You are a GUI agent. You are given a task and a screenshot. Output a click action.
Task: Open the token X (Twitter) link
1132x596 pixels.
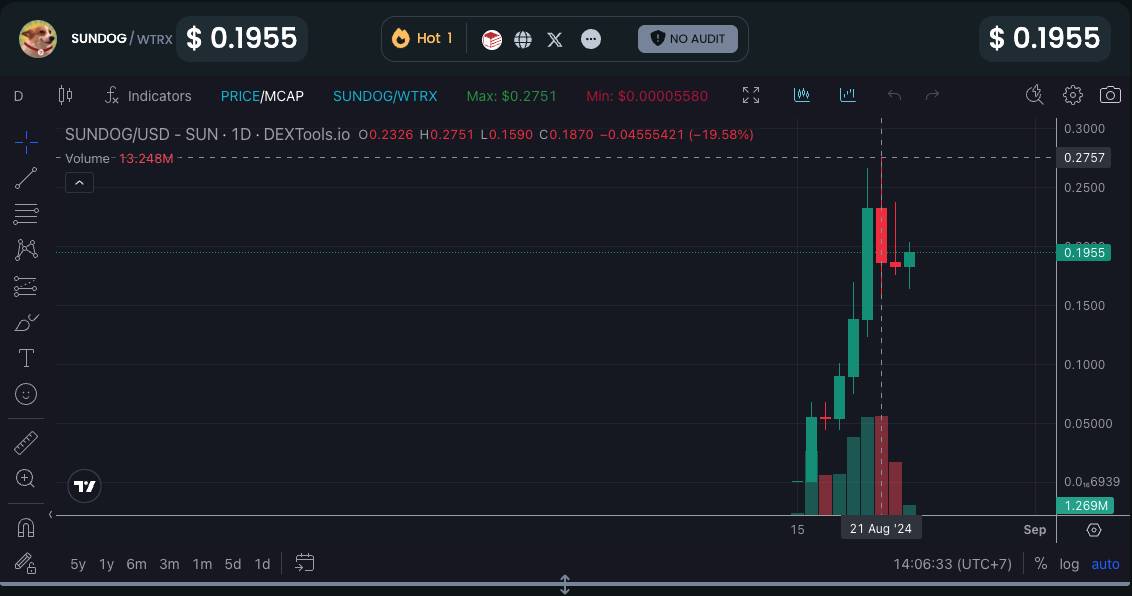(x=554, y=39)
